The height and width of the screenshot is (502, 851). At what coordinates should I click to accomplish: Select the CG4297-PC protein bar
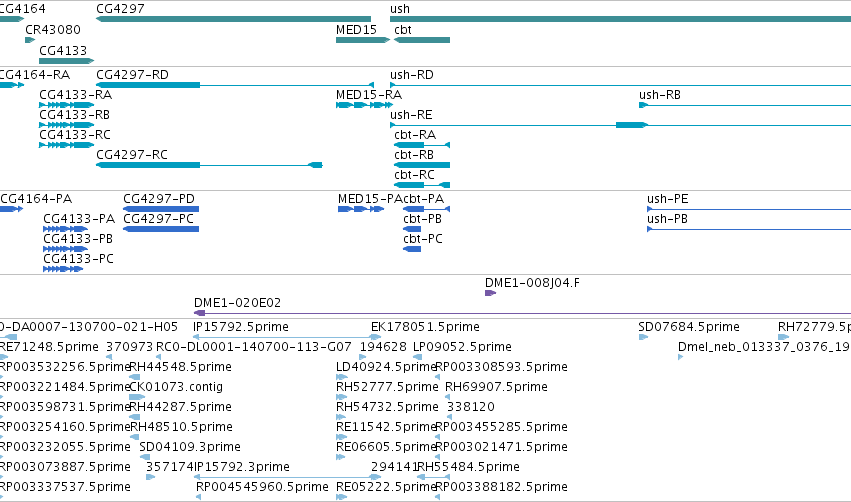[x=161, y=229]
